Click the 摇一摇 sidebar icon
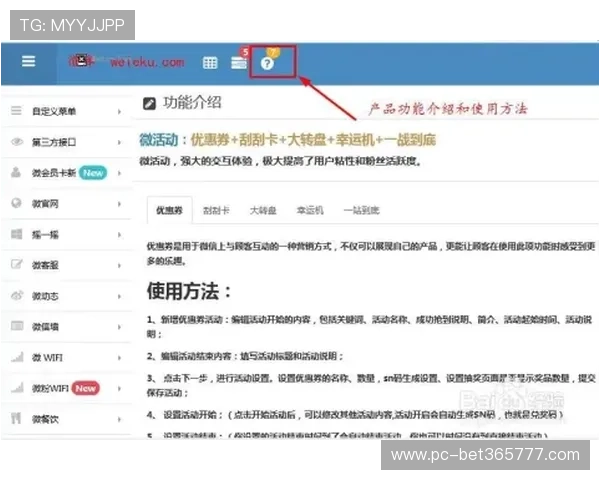 coord(16,233)
